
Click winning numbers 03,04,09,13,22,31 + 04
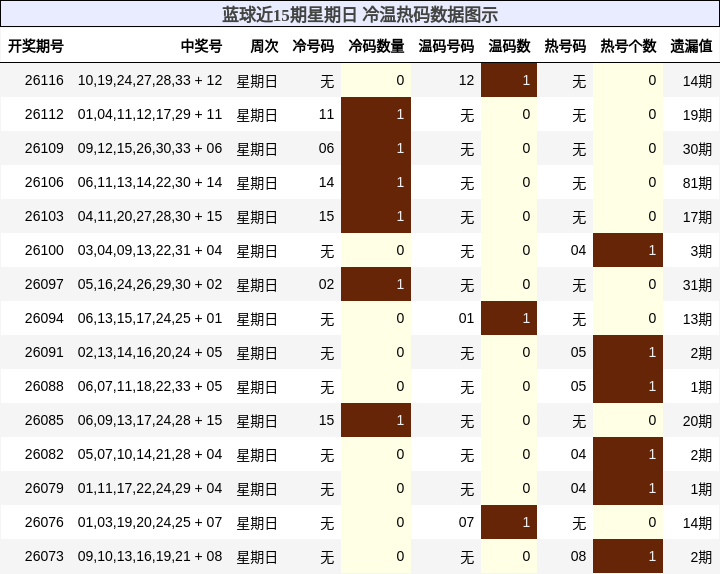[x=150, y=250]
